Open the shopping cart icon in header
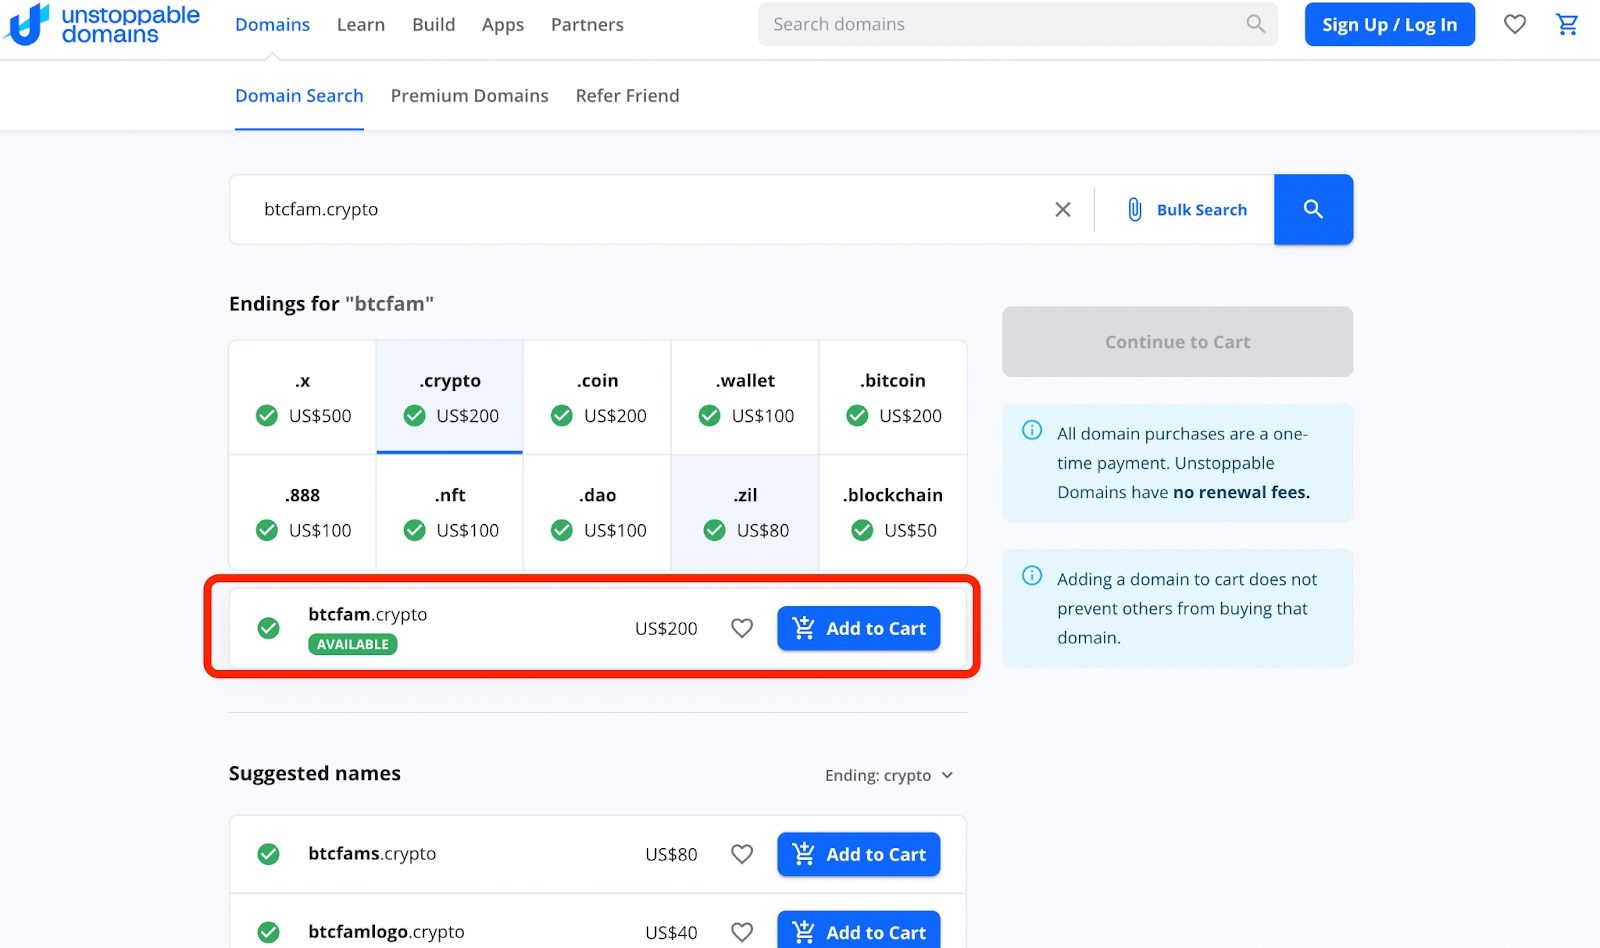The width and height of the screenshot is (1600, 948). point(1567,25)
